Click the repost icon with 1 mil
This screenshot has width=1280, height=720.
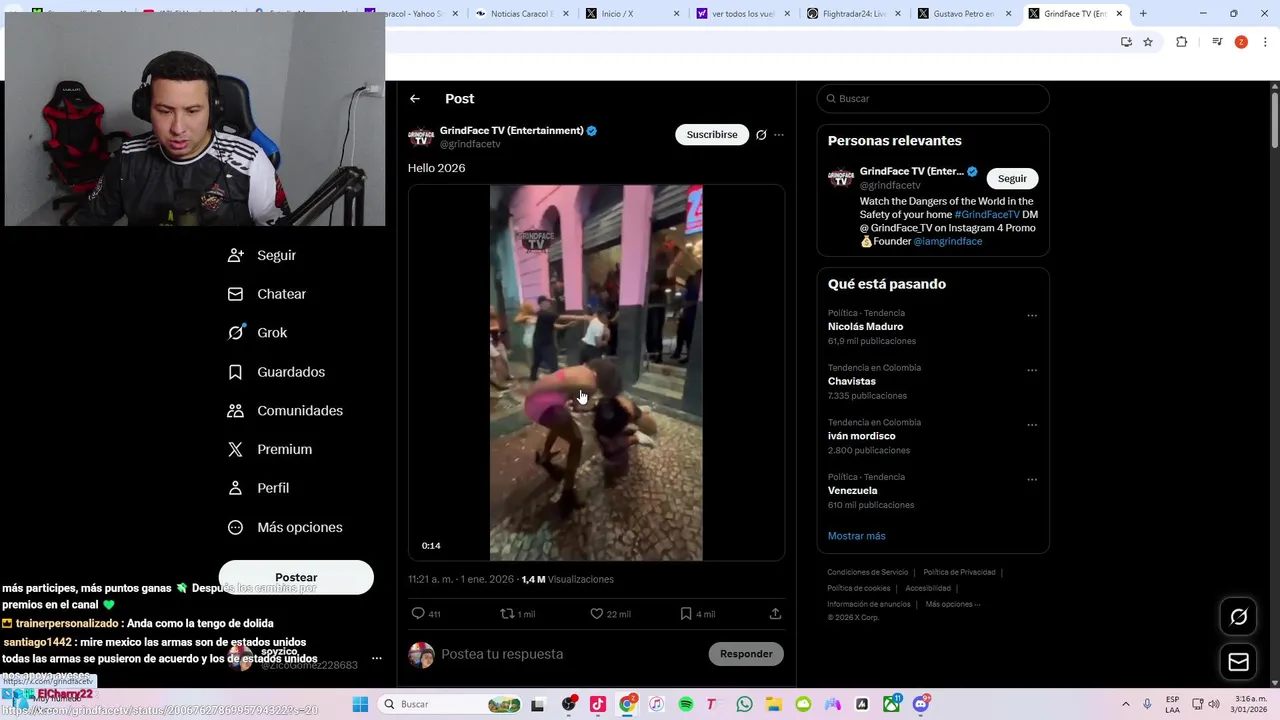[517, 614]
